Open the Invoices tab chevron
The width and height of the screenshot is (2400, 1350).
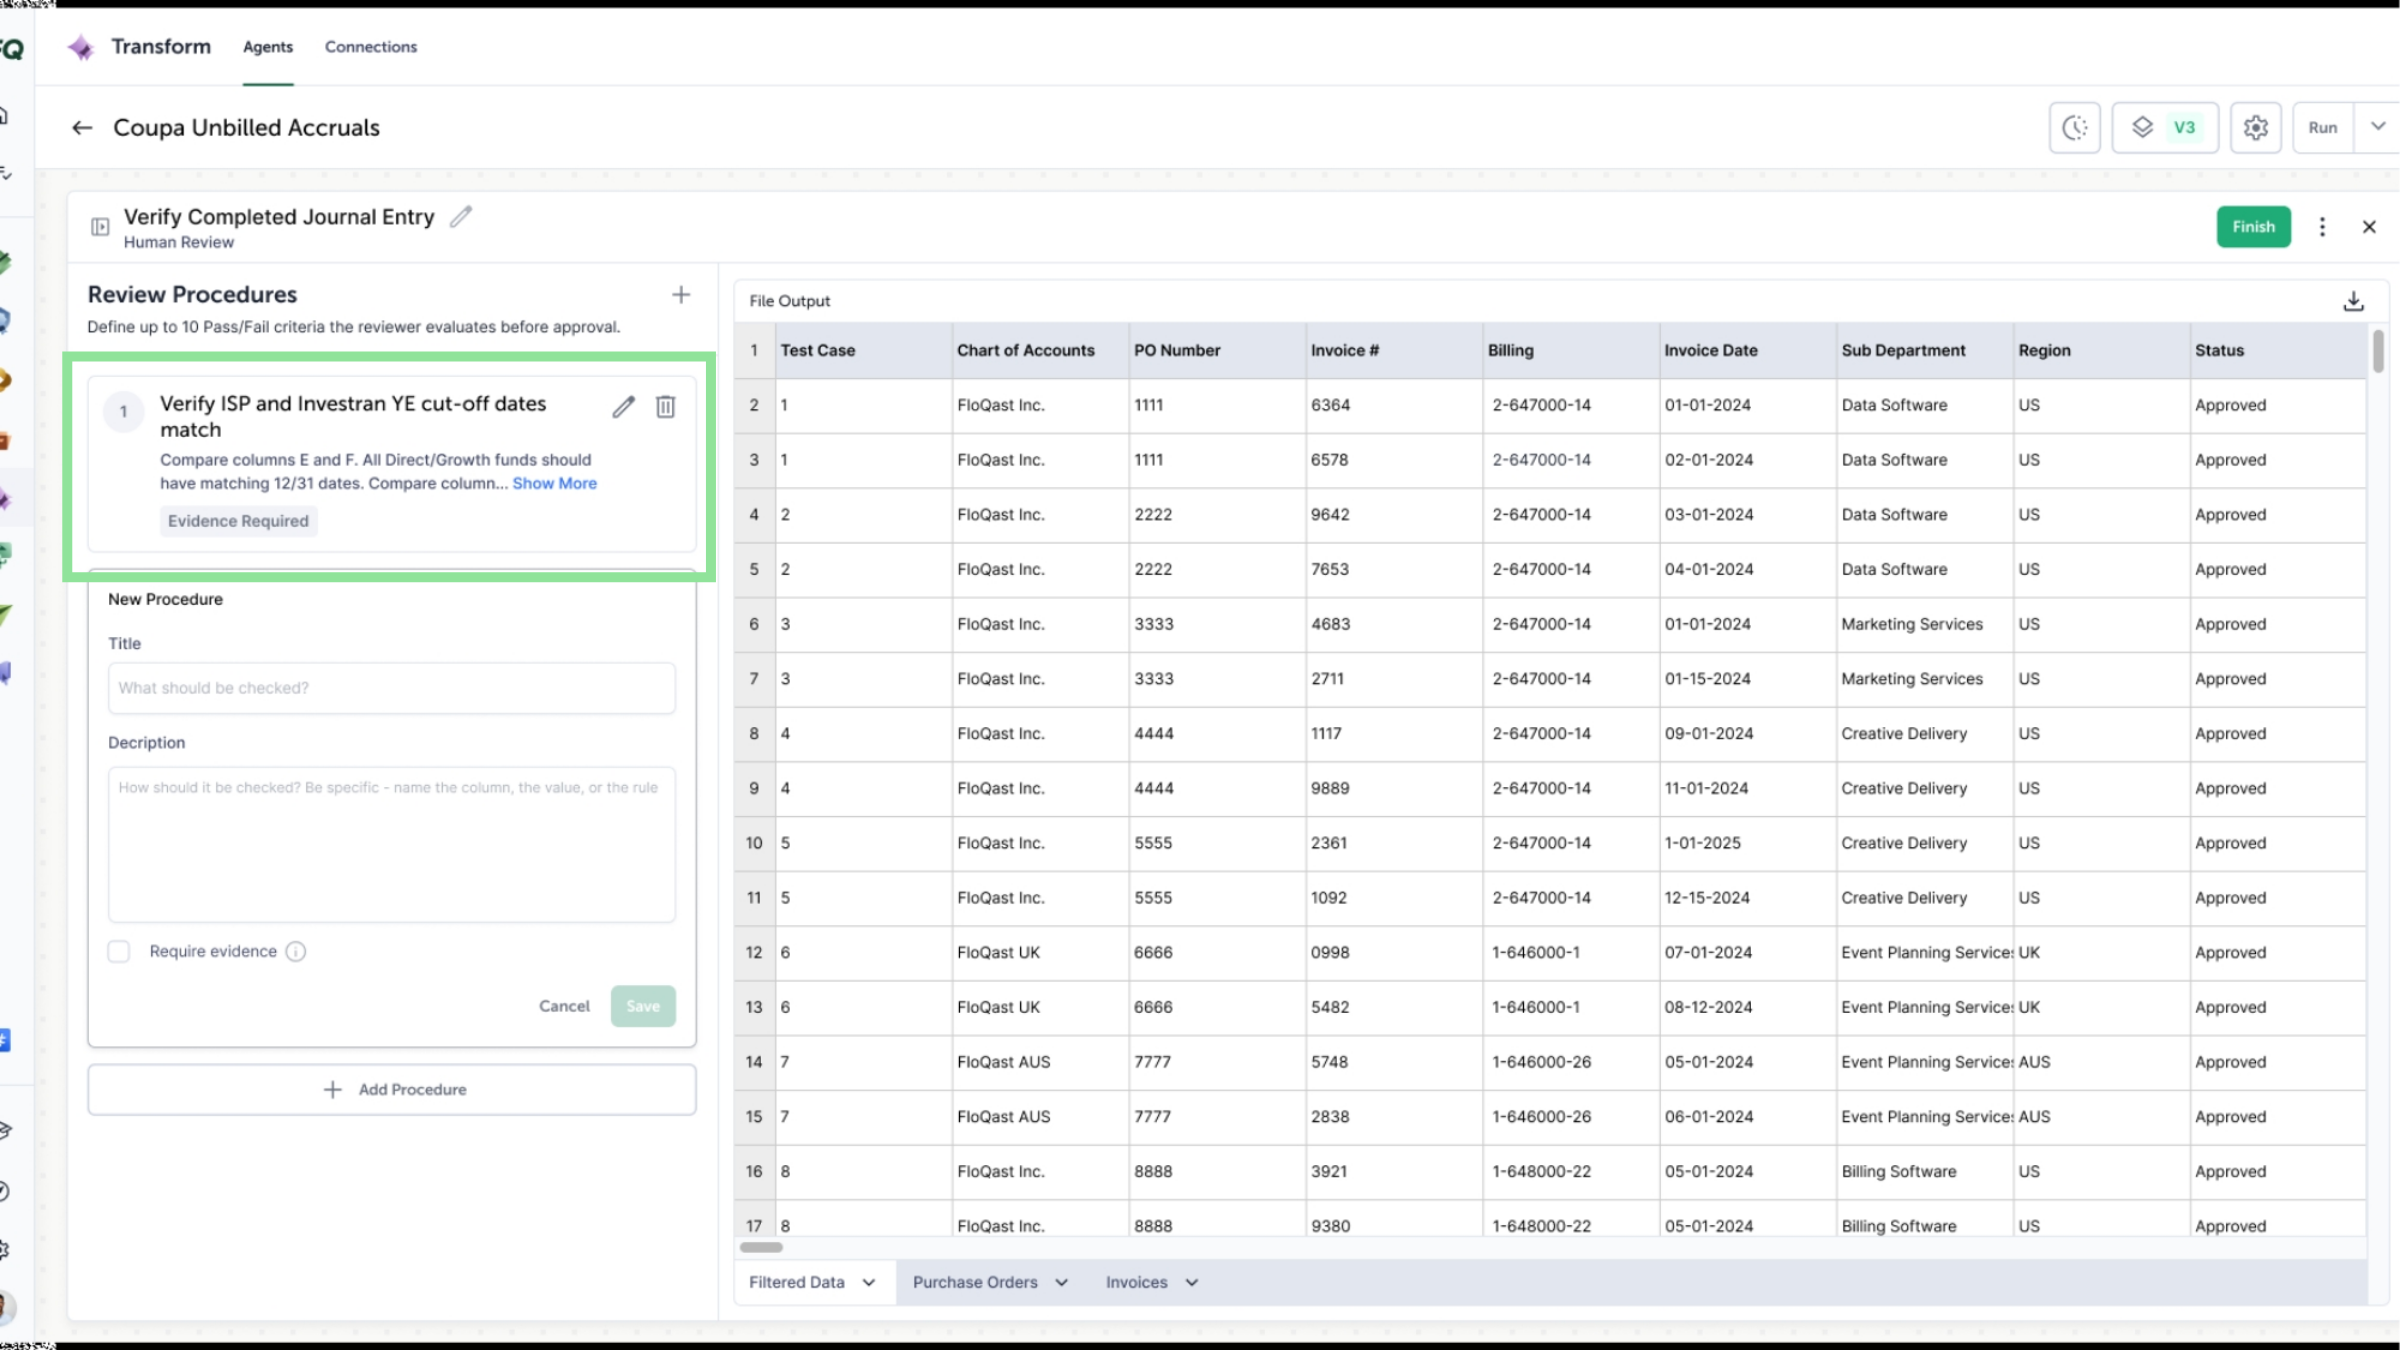pyautogui.click(x=1192, y=1283)
